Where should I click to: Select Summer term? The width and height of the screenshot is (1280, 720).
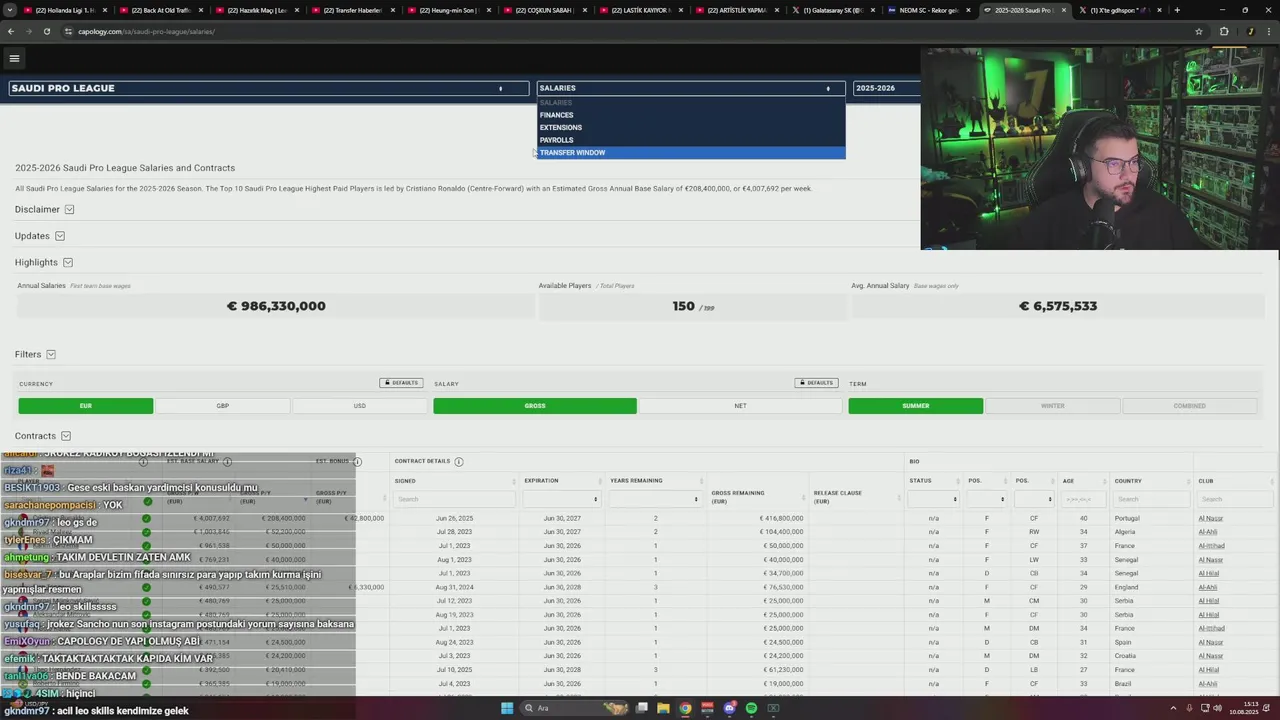[x=916, y=406]
